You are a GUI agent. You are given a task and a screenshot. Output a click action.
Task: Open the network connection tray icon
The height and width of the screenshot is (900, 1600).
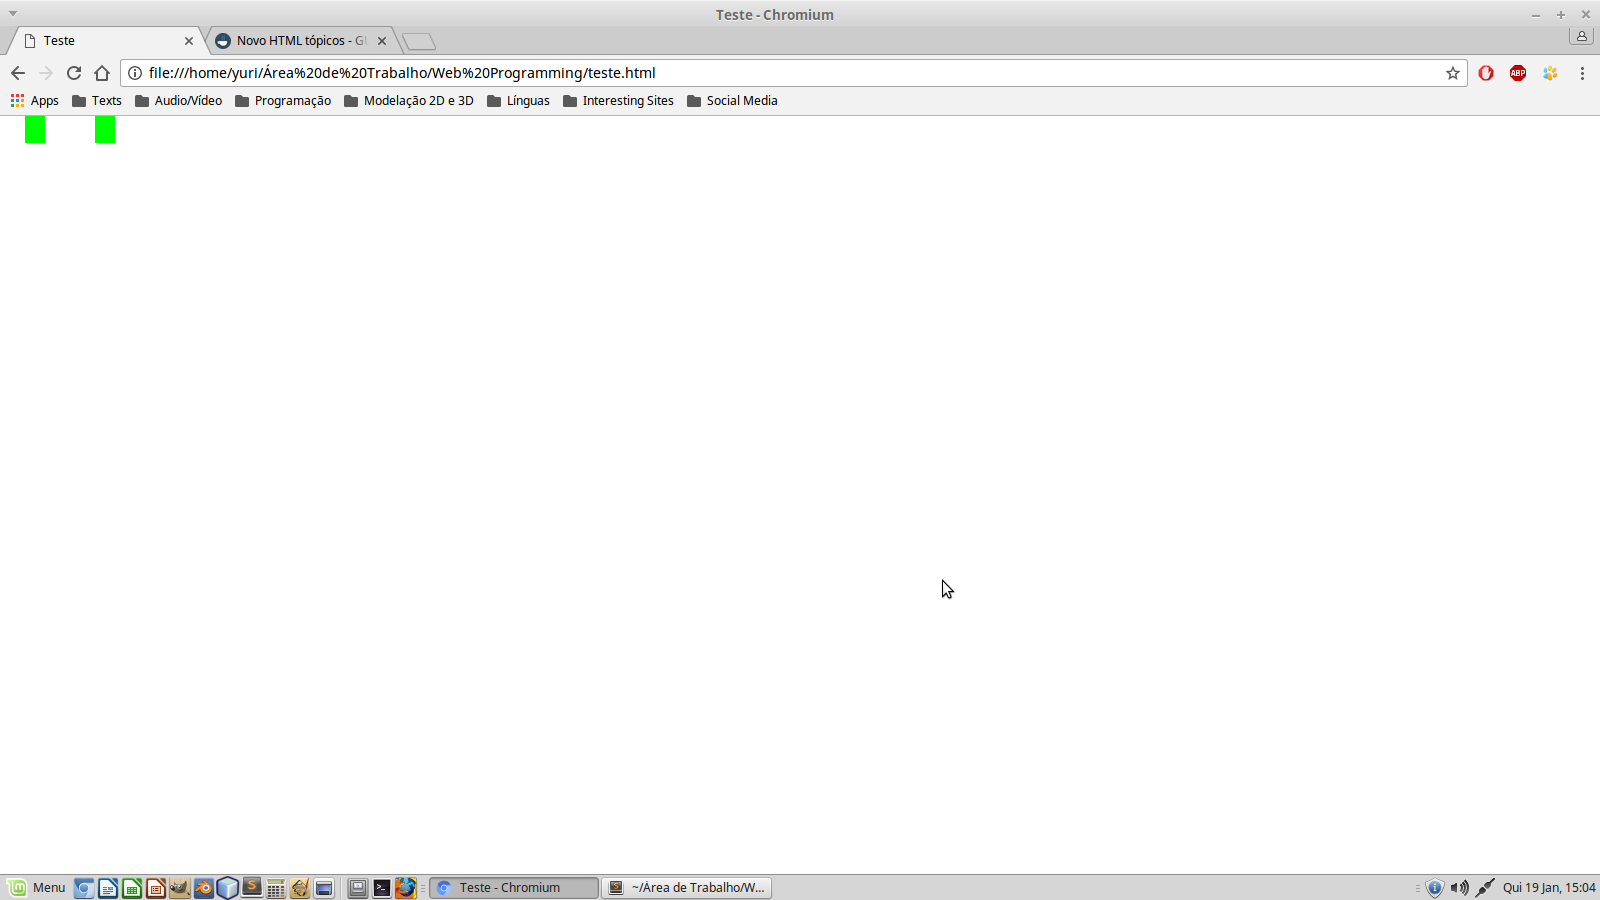coord(1485,888)
